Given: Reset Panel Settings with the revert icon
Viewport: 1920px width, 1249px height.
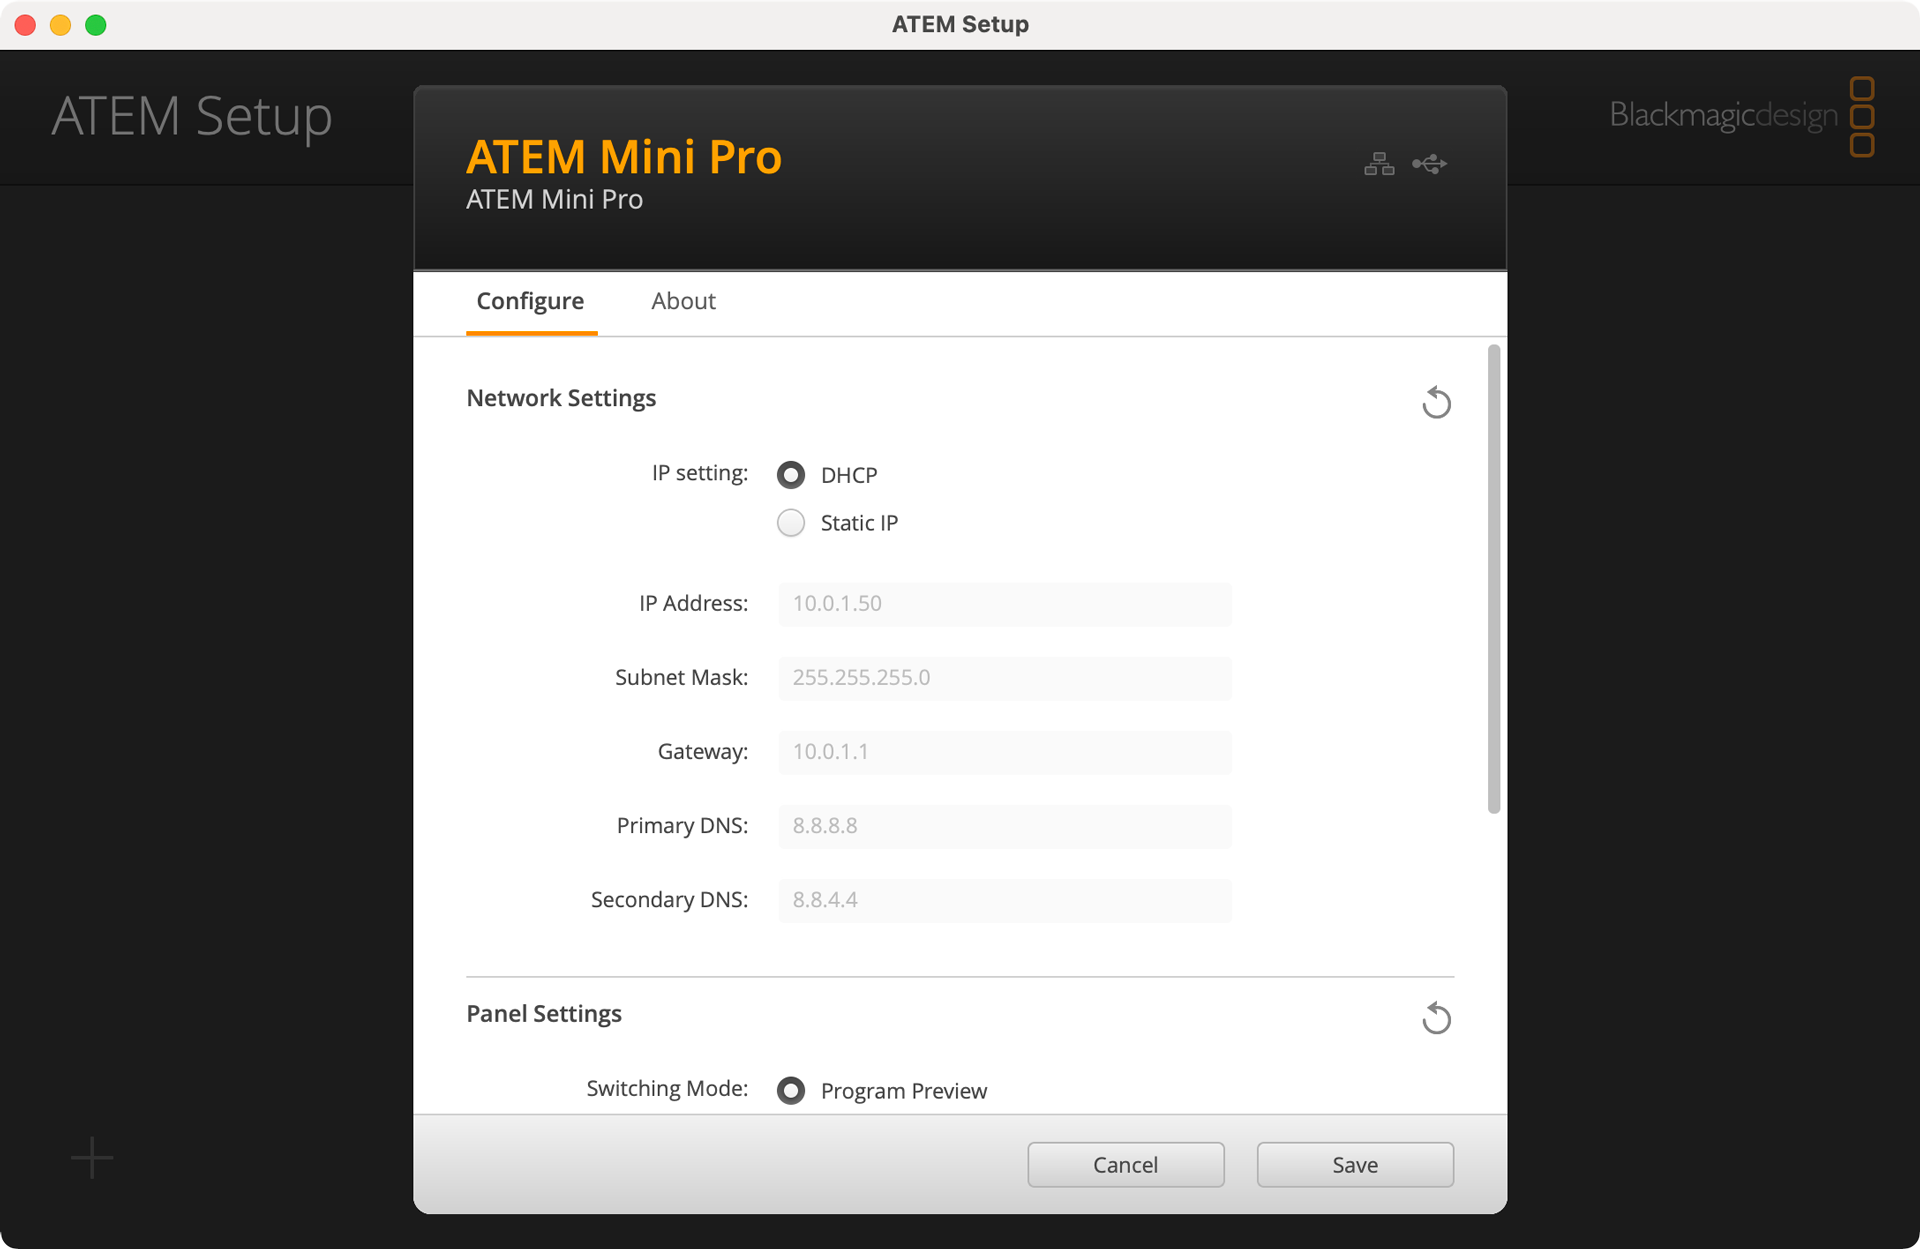Looking at the screenshot, I should tap(1436, 1018).
